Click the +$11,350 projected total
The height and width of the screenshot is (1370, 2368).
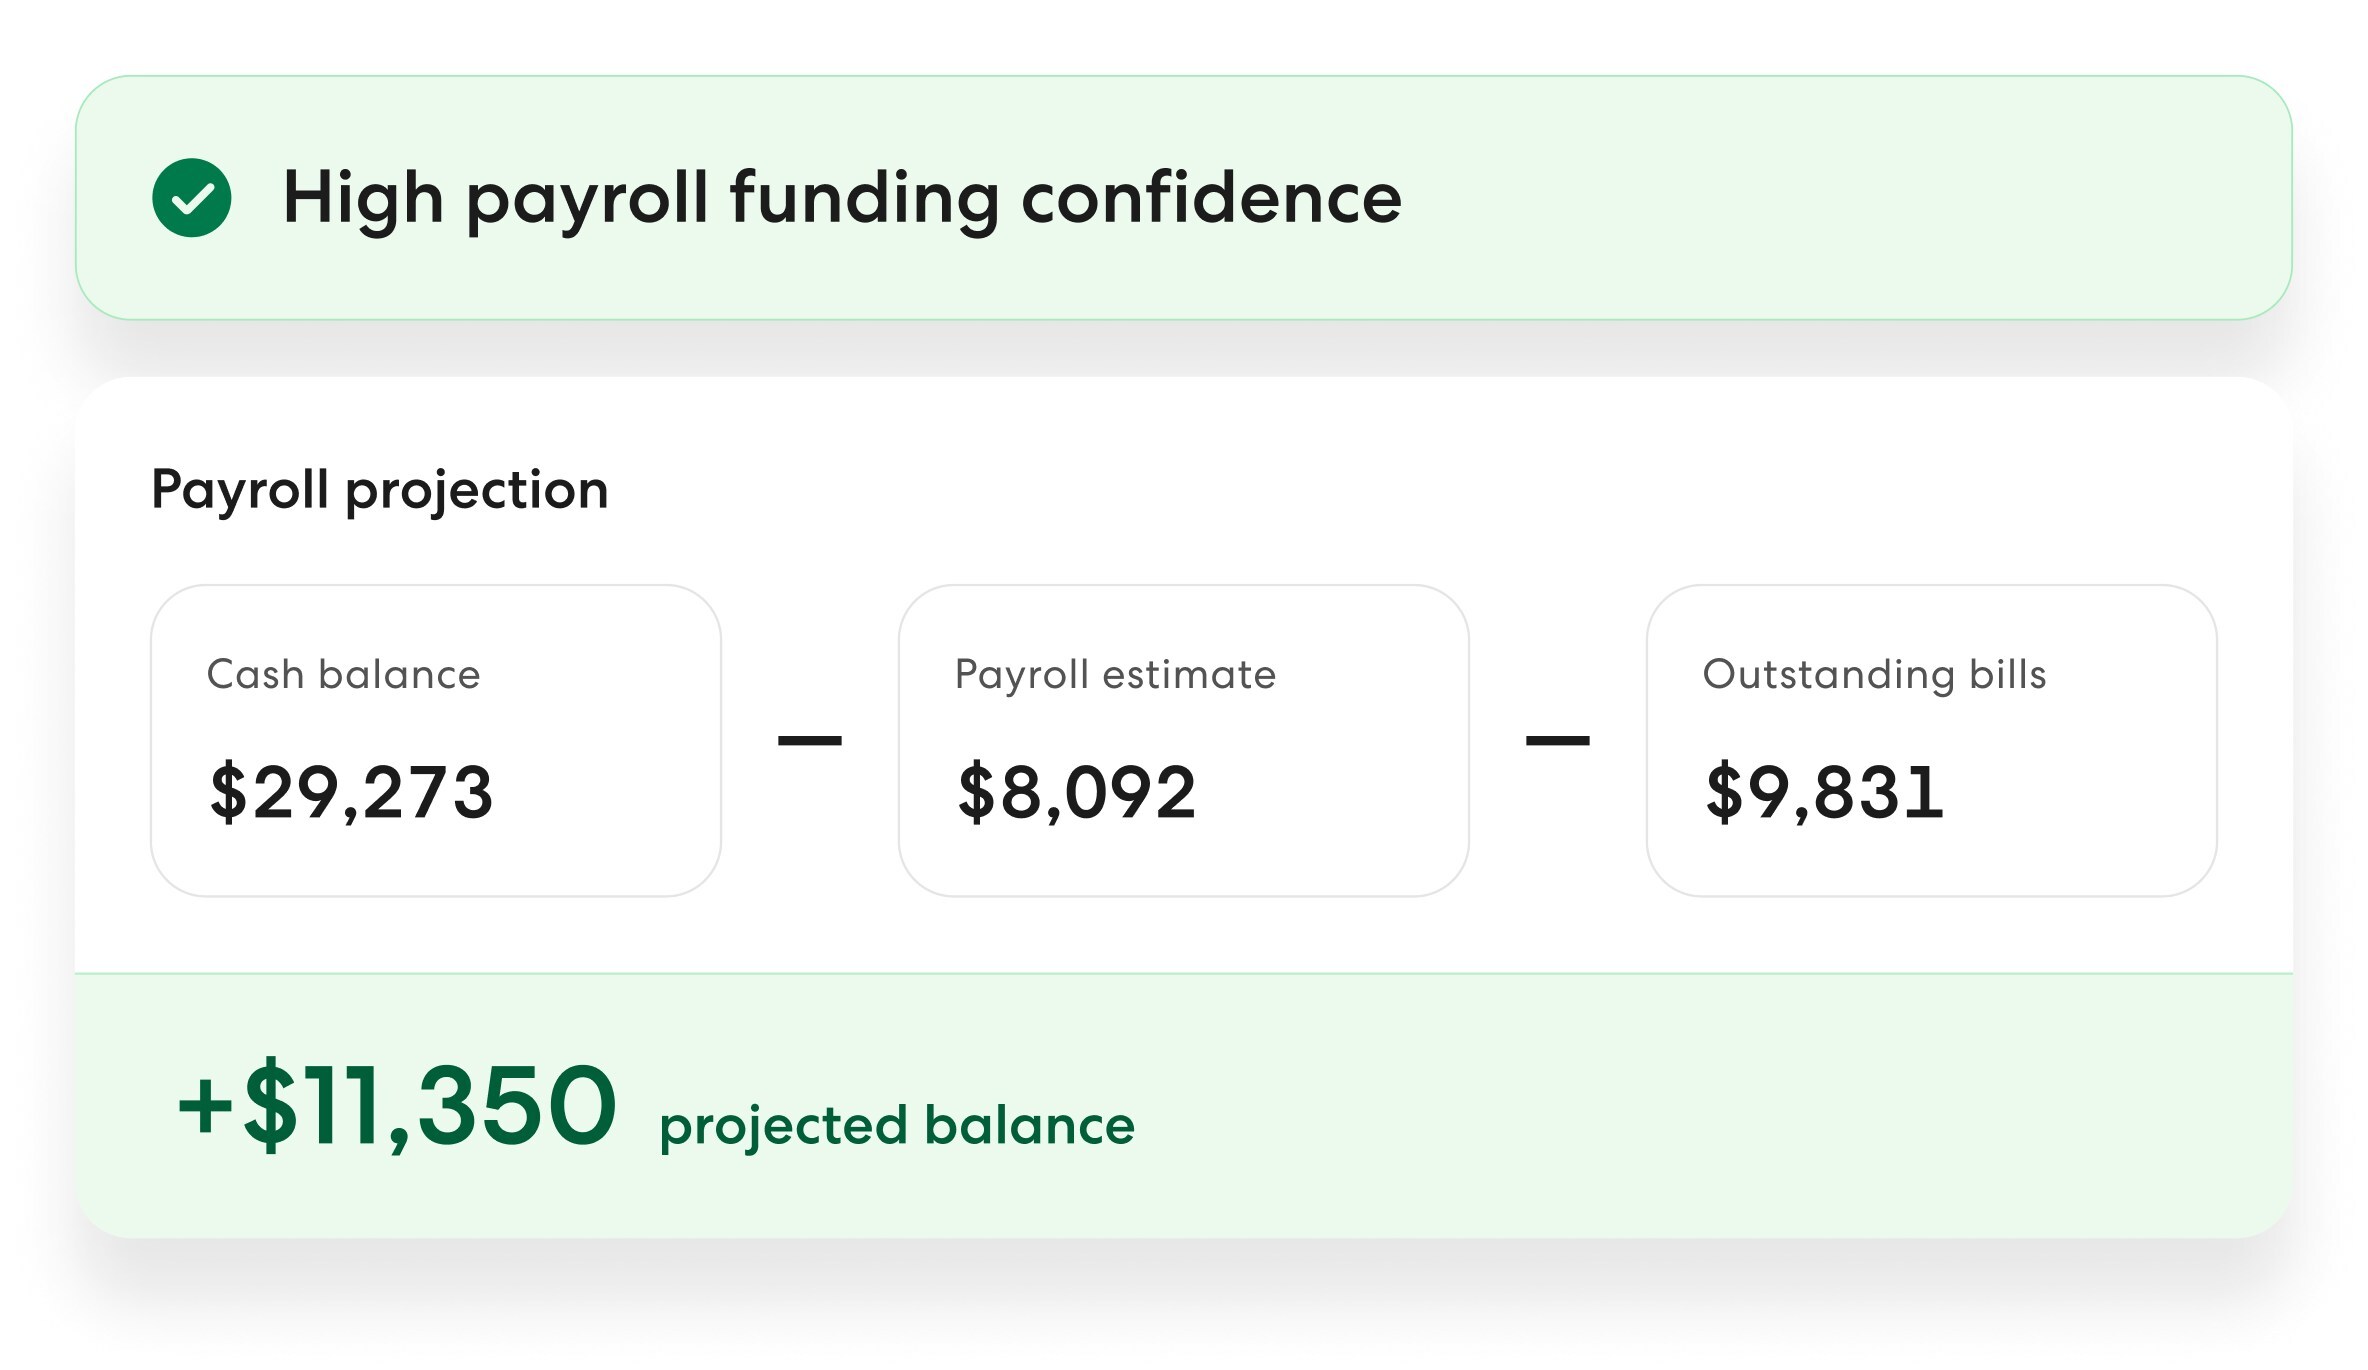coord(397,1106)
